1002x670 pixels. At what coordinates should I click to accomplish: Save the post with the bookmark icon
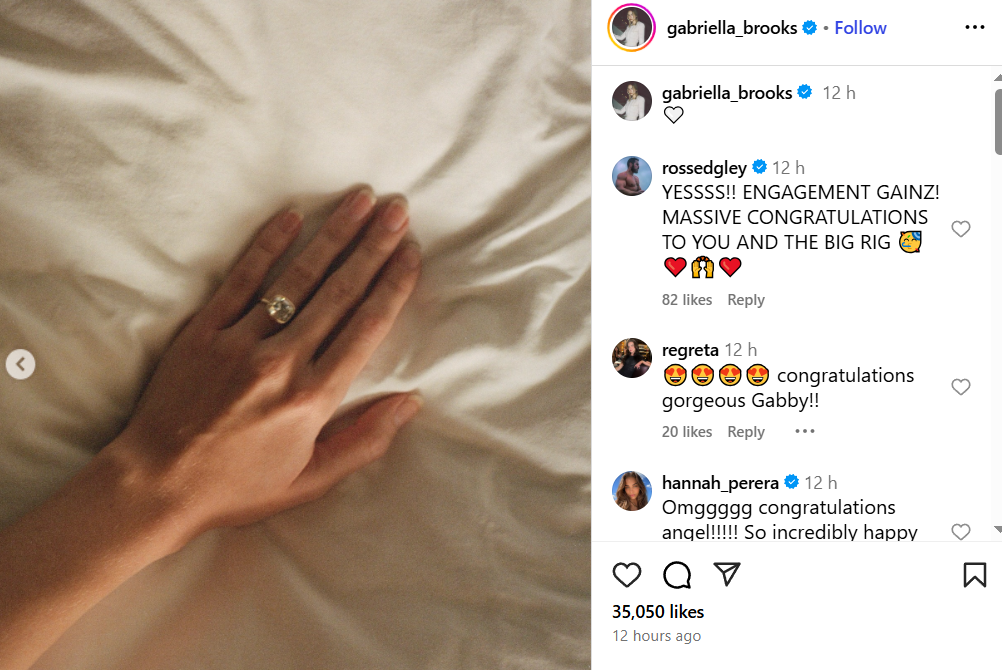coord(975,575)
